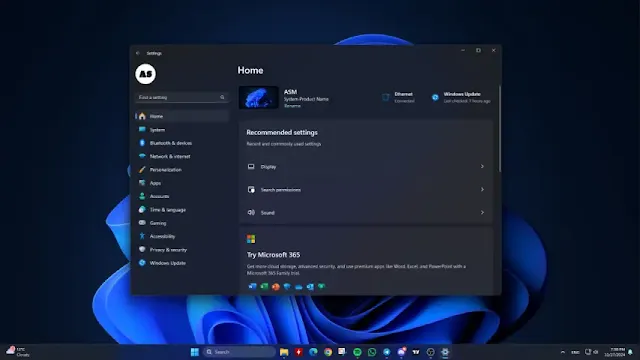Click the Ethernet network icon
The height and width of the screenshot is (360, 640).
tap(386, 97)
